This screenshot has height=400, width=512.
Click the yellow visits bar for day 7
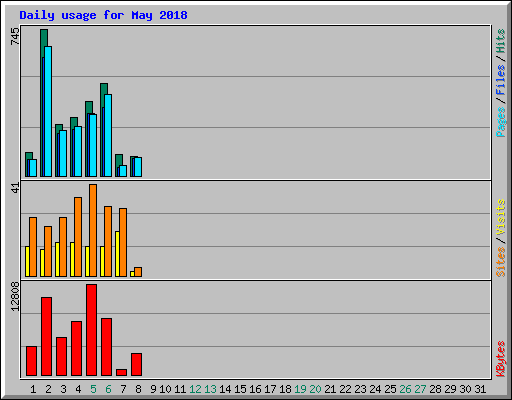117,254
